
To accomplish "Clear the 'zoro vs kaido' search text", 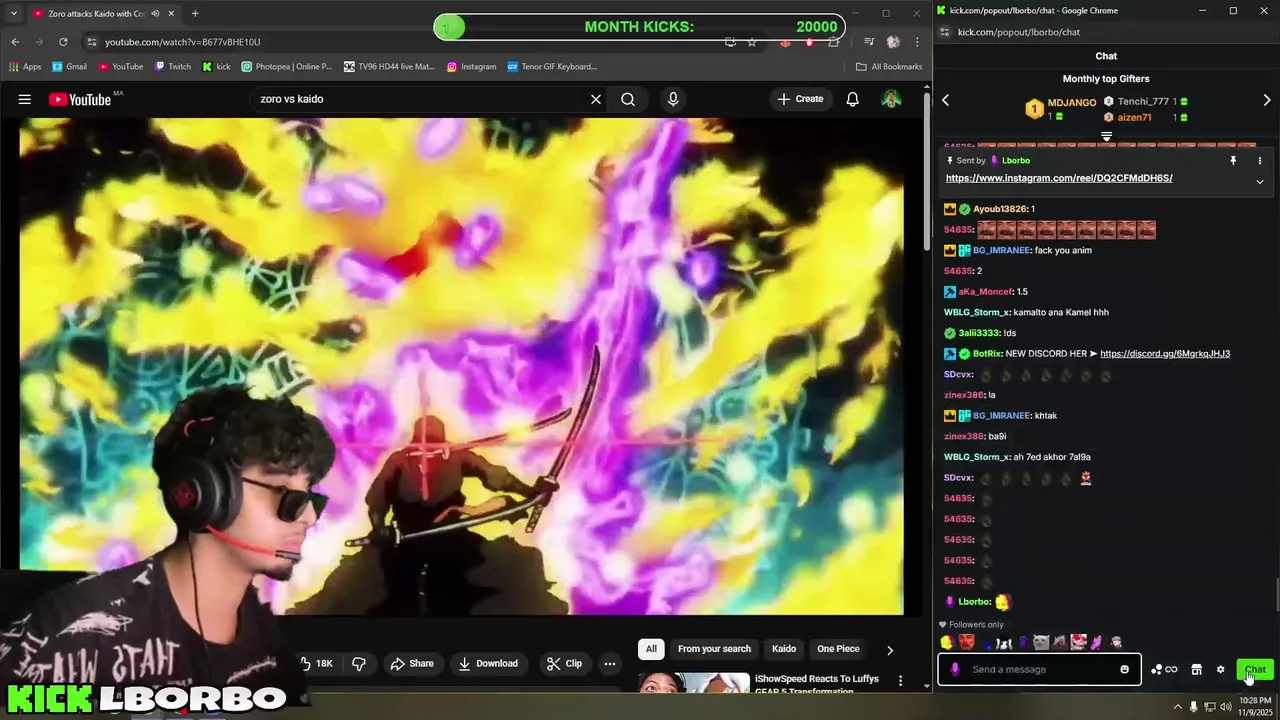I will [596, 99].
